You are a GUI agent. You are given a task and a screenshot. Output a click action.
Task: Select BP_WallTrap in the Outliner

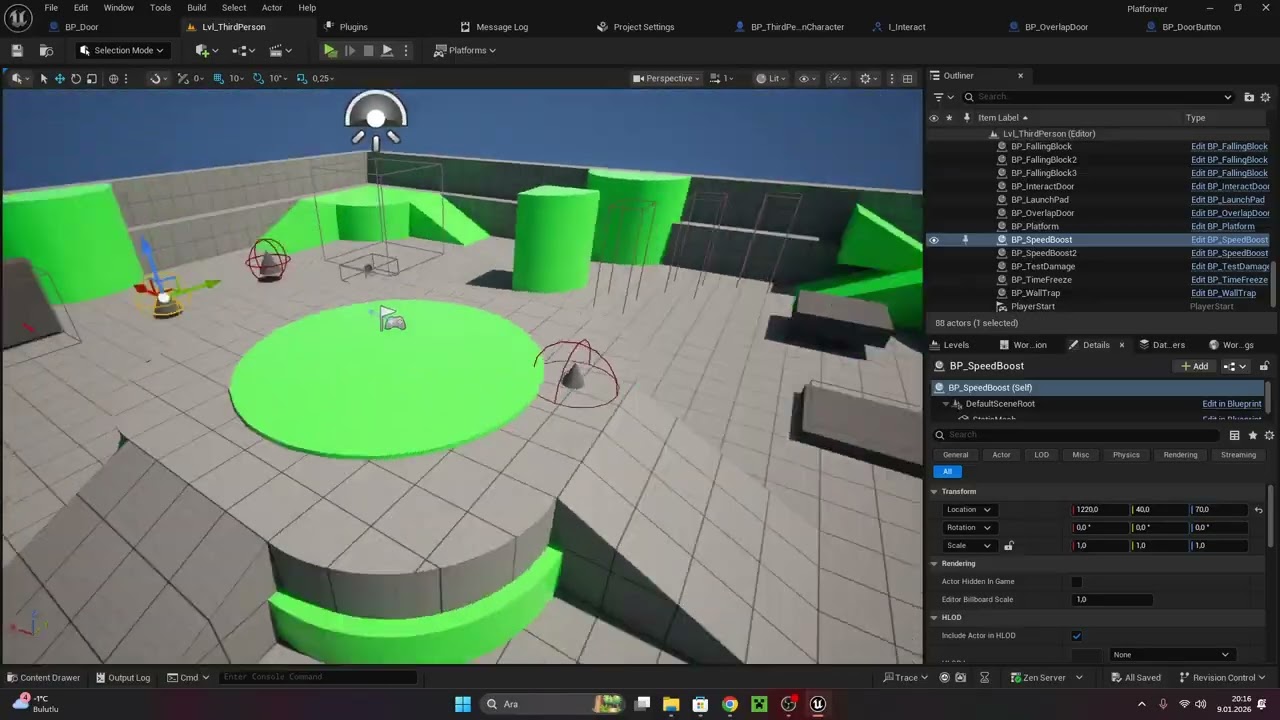tap(1035, 293)
